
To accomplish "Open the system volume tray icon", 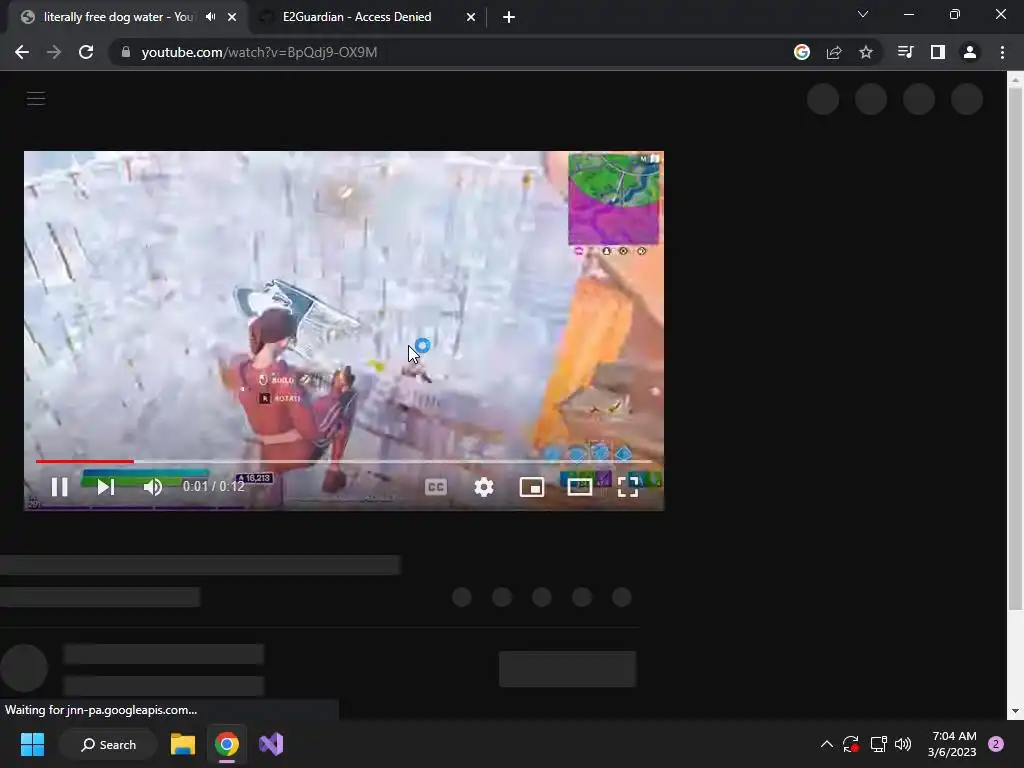I will pyautogui.click(x=903, y=744).
